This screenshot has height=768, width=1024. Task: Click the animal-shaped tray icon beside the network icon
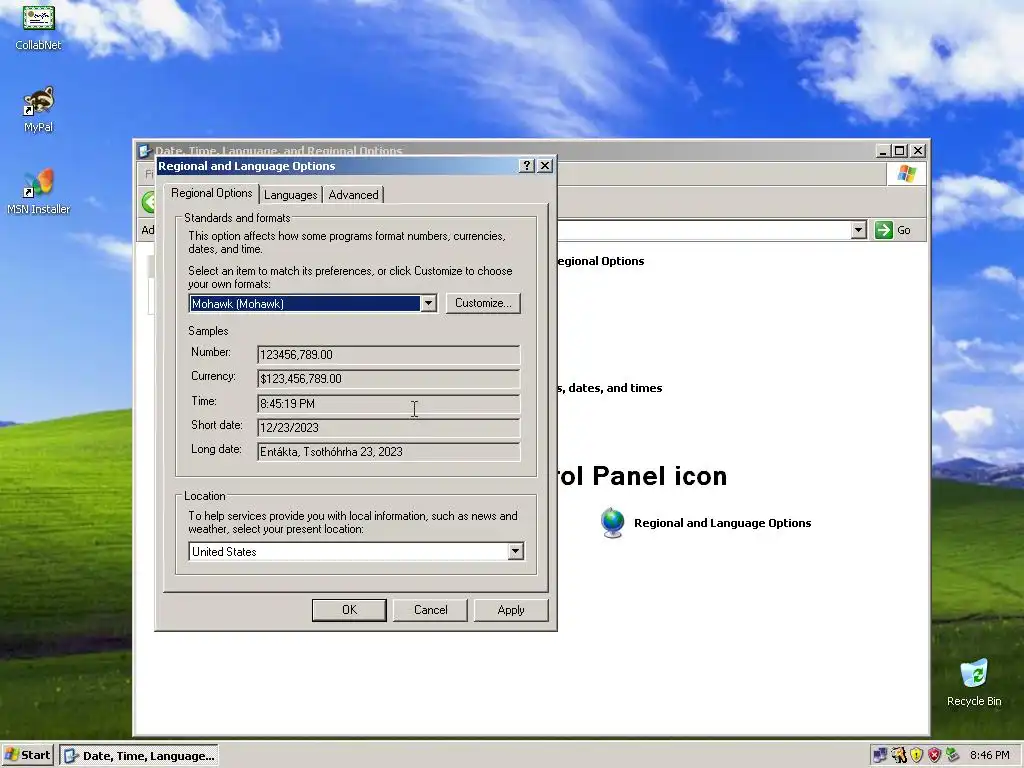(x=899, y=755)
